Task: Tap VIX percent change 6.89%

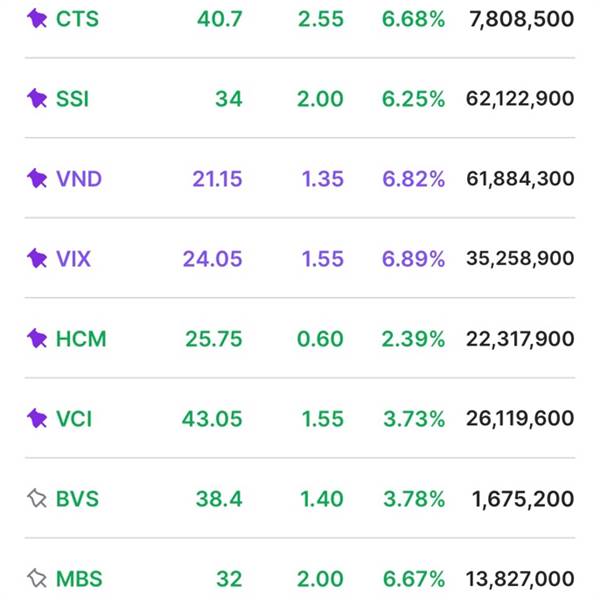Action: (x=413, y=258)
